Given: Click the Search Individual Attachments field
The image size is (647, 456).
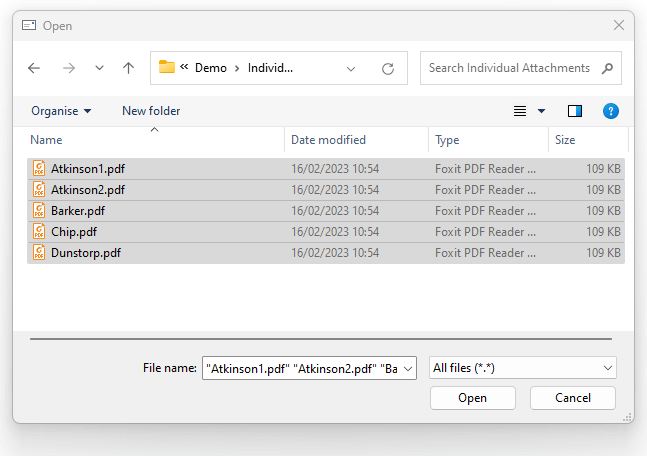Looking at the screenshot, I should coord(508,68).
